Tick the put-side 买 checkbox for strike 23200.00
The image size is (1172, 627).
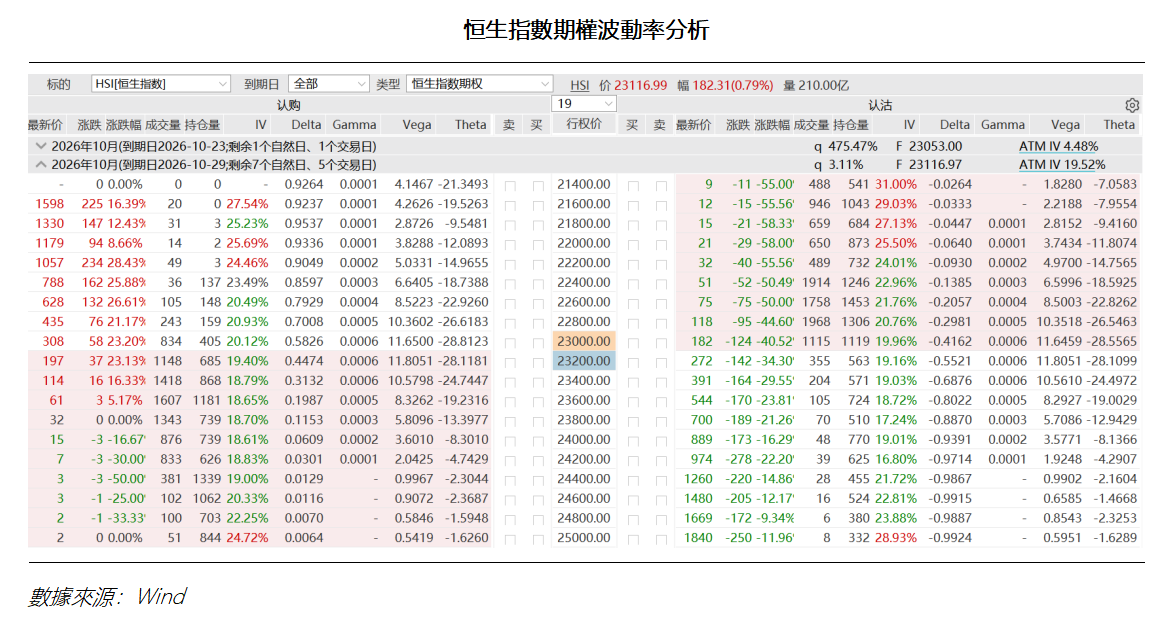[x=633, y=362]
